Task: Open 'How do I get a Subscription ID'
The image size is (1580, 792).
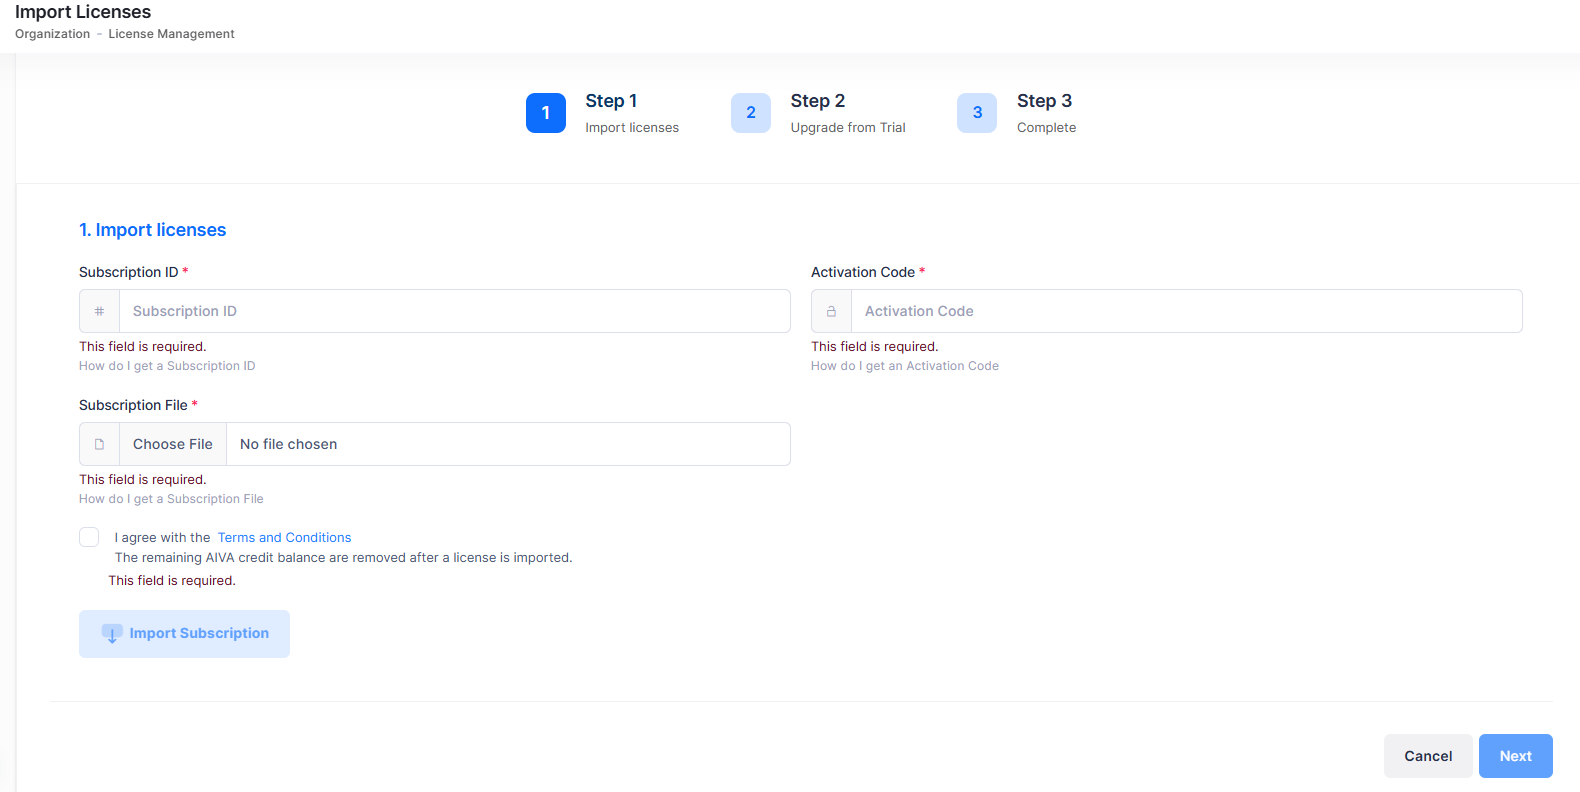Action: click(167, 366)
